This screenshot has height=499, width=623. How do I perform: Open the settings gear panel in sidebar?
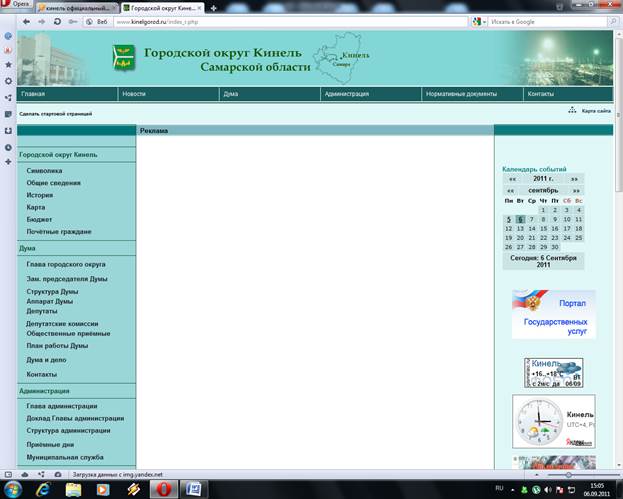8,80
